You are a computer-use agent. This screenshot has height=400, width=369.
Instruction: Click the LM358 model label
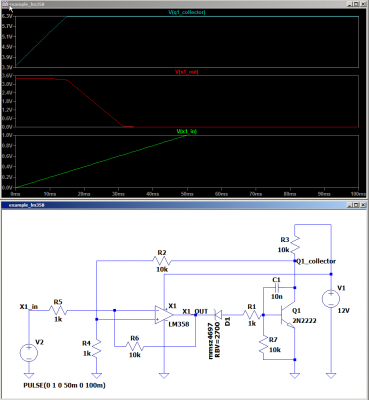179,324
